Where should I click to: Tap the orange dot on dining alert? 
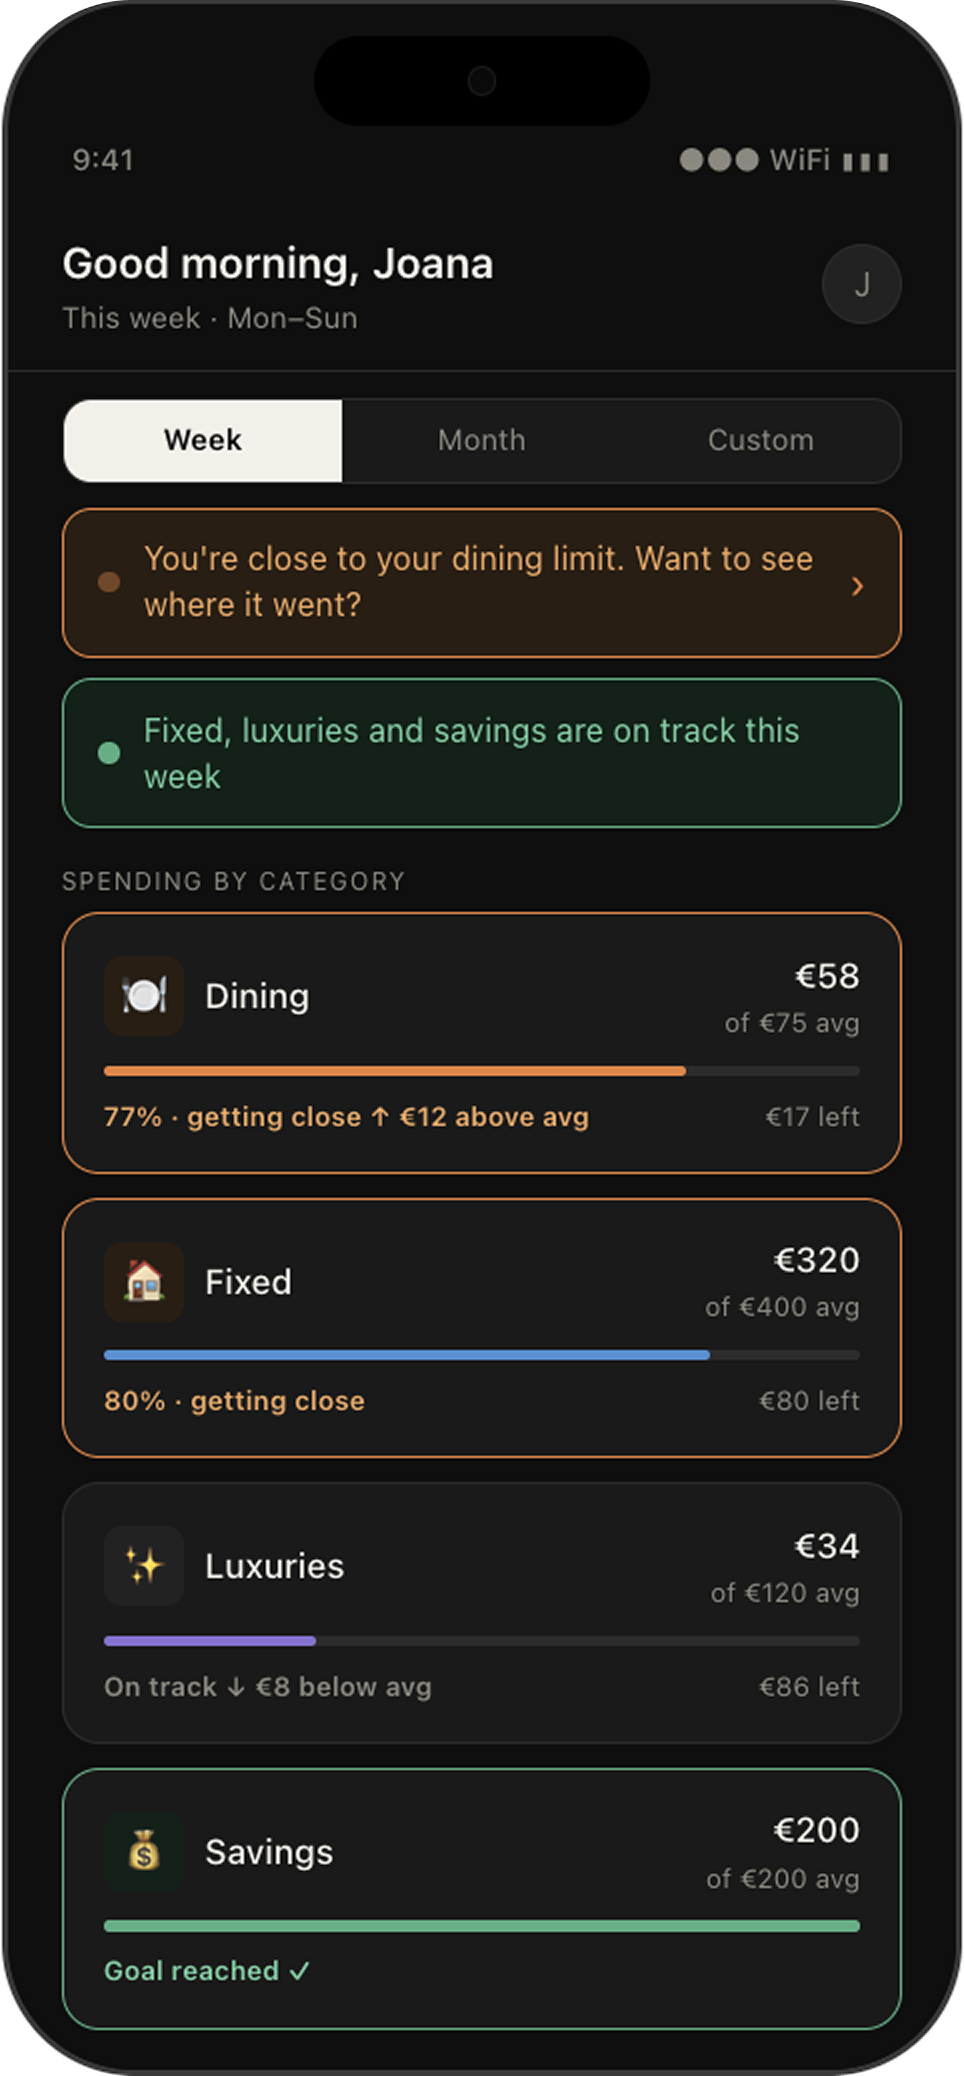(x=109, y=582)
